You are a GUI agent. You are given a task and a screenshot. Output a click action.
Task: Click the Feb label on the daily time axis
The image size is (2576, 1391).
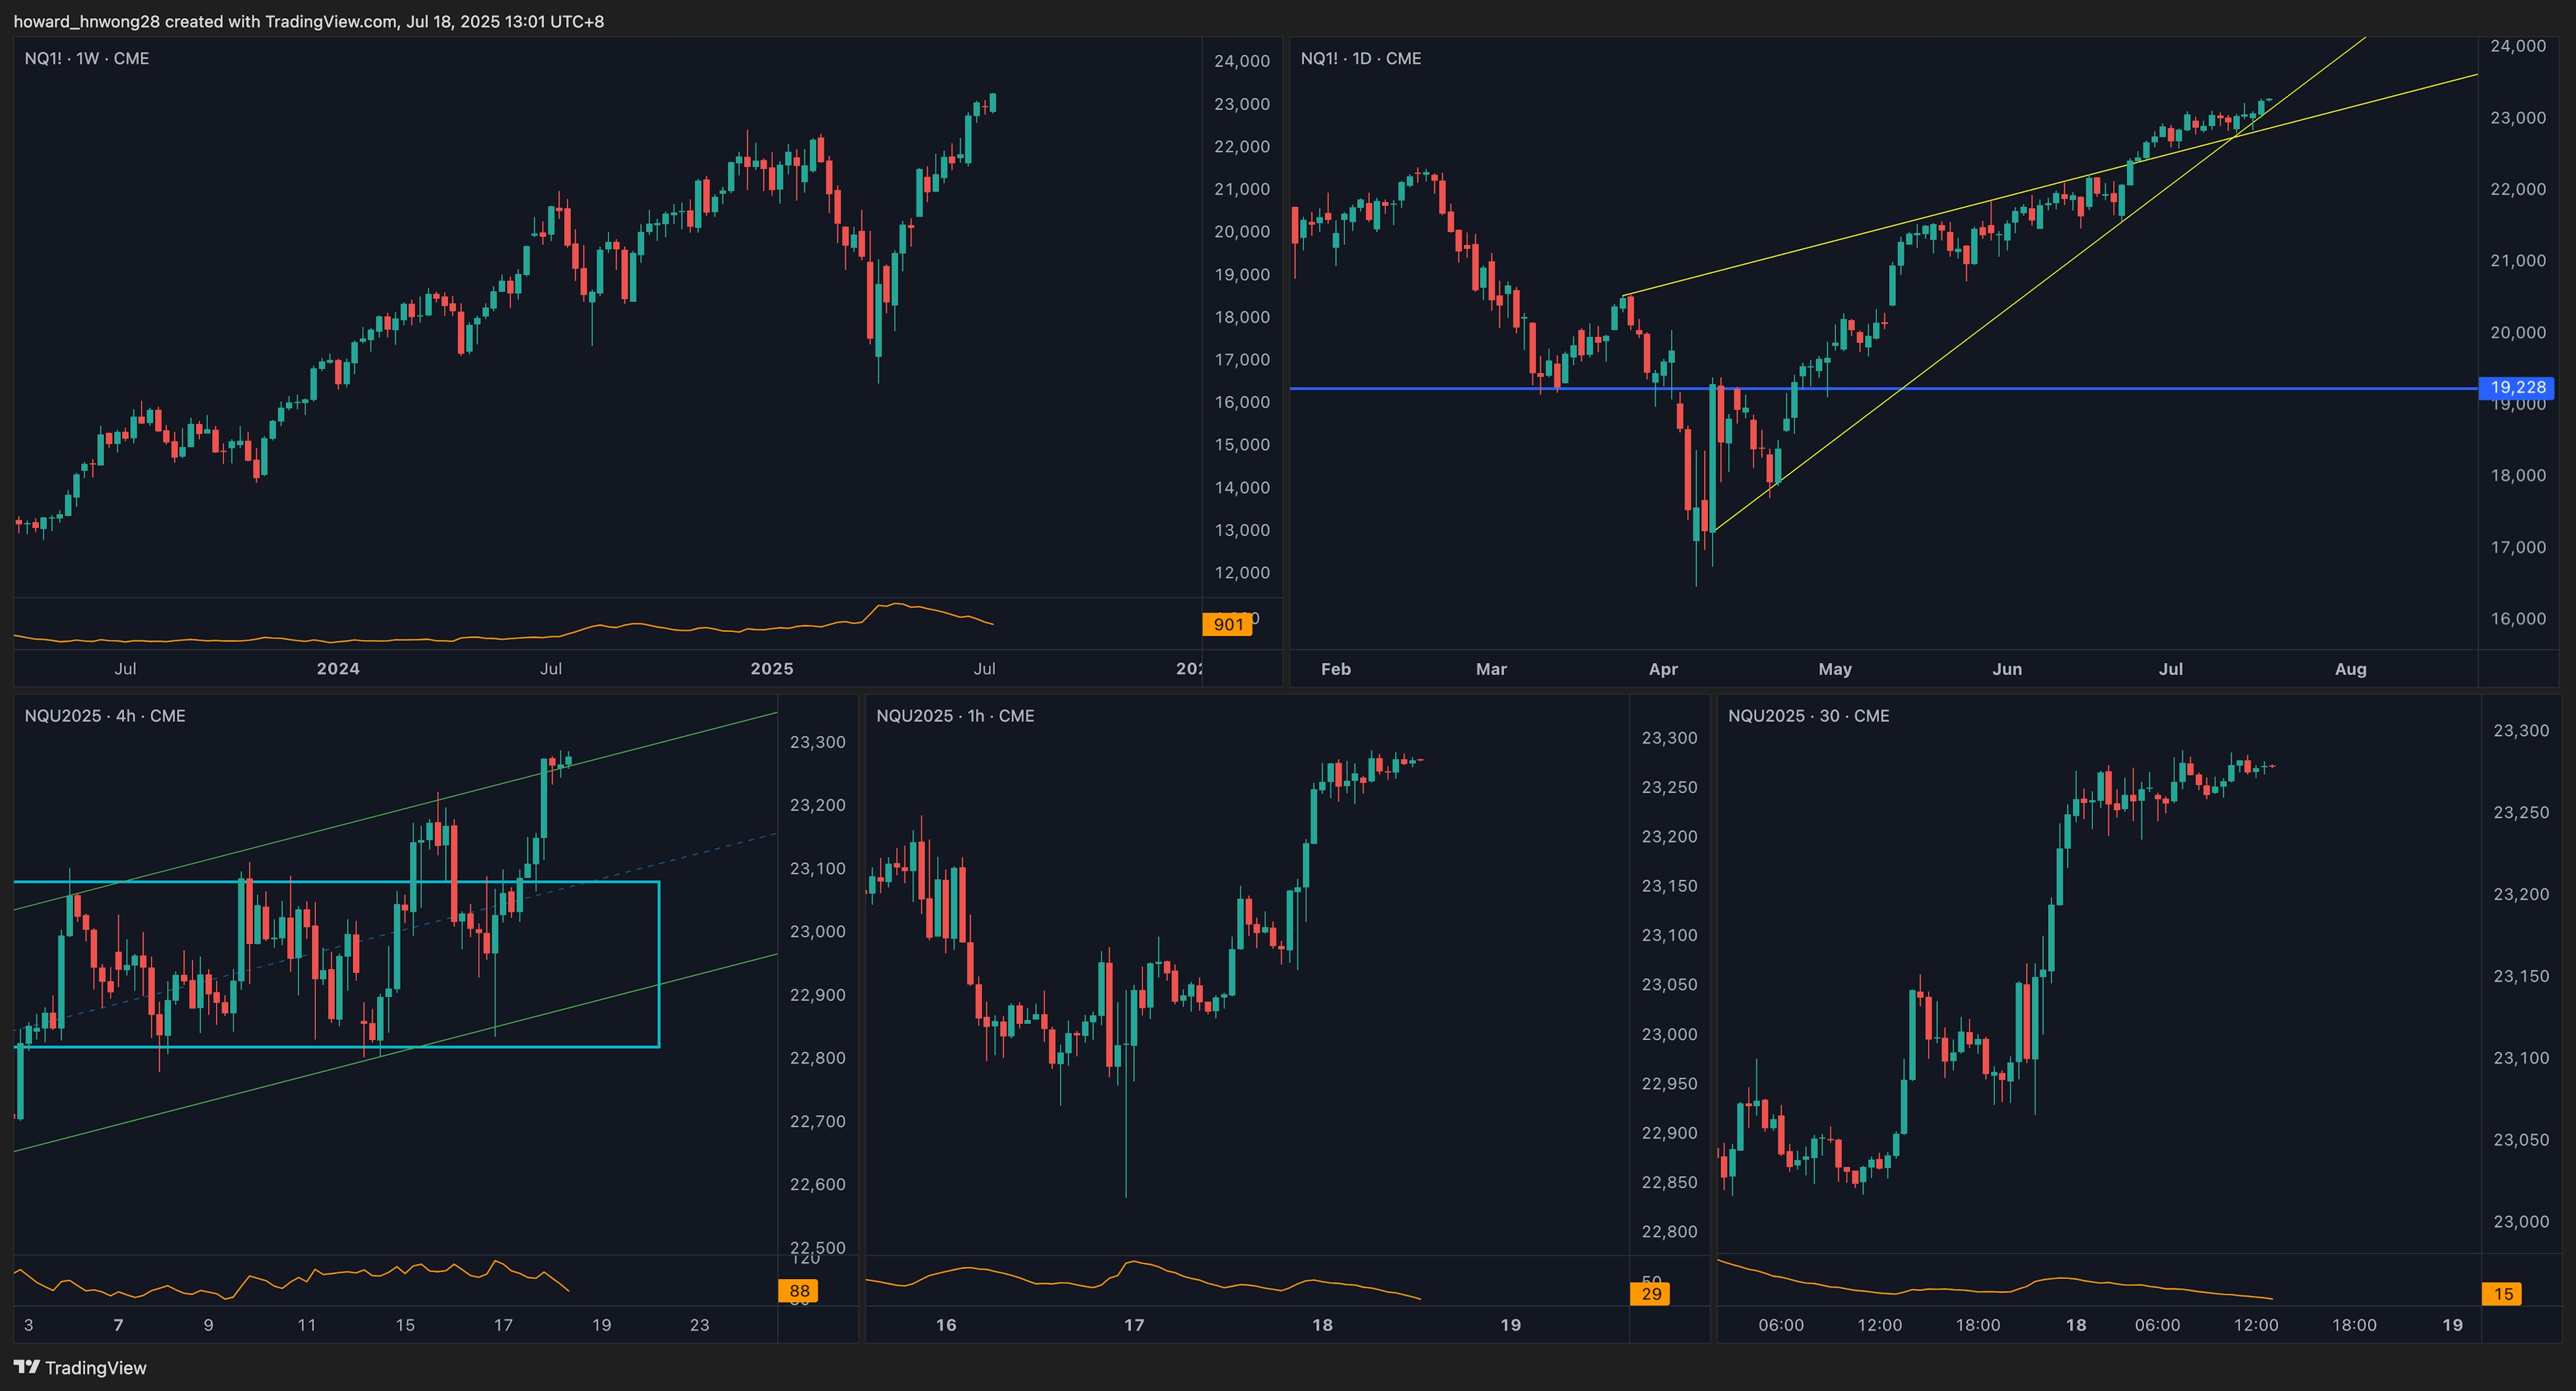point(1336,669)
